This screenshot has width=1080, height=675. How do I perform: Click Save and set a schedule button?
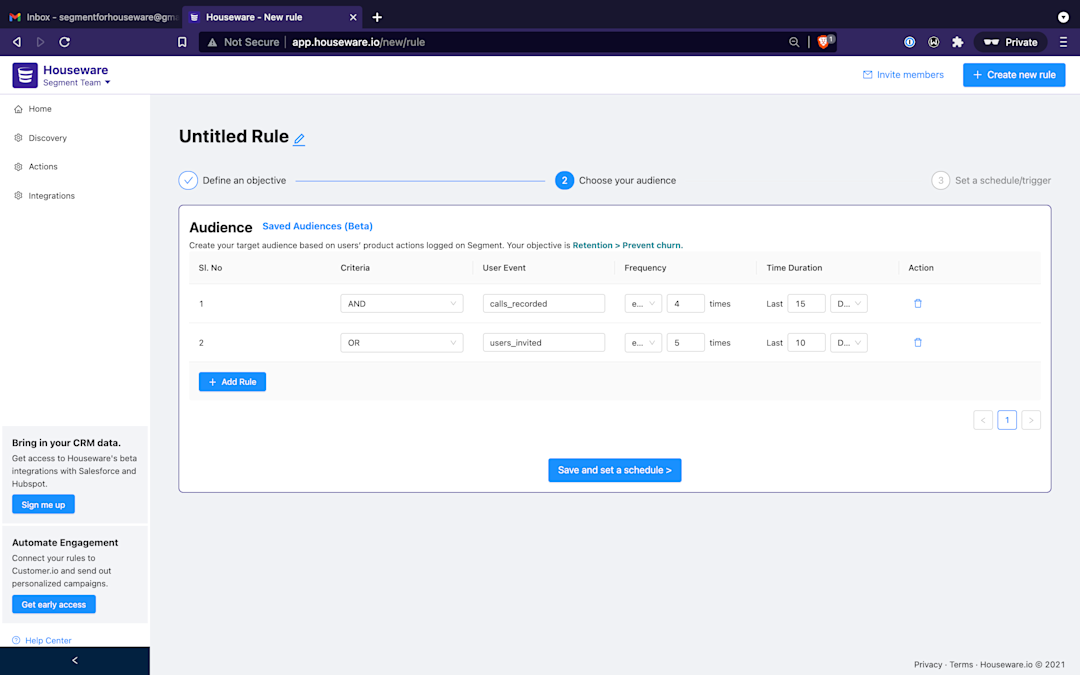pos(614,470)
